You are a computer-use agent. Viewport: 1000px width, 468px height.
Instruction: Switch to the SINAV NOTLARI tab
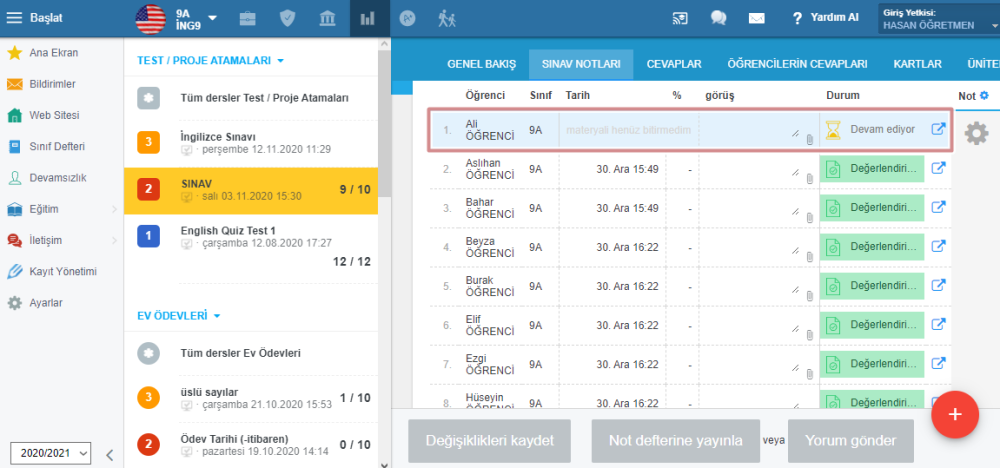pos(581,64)
